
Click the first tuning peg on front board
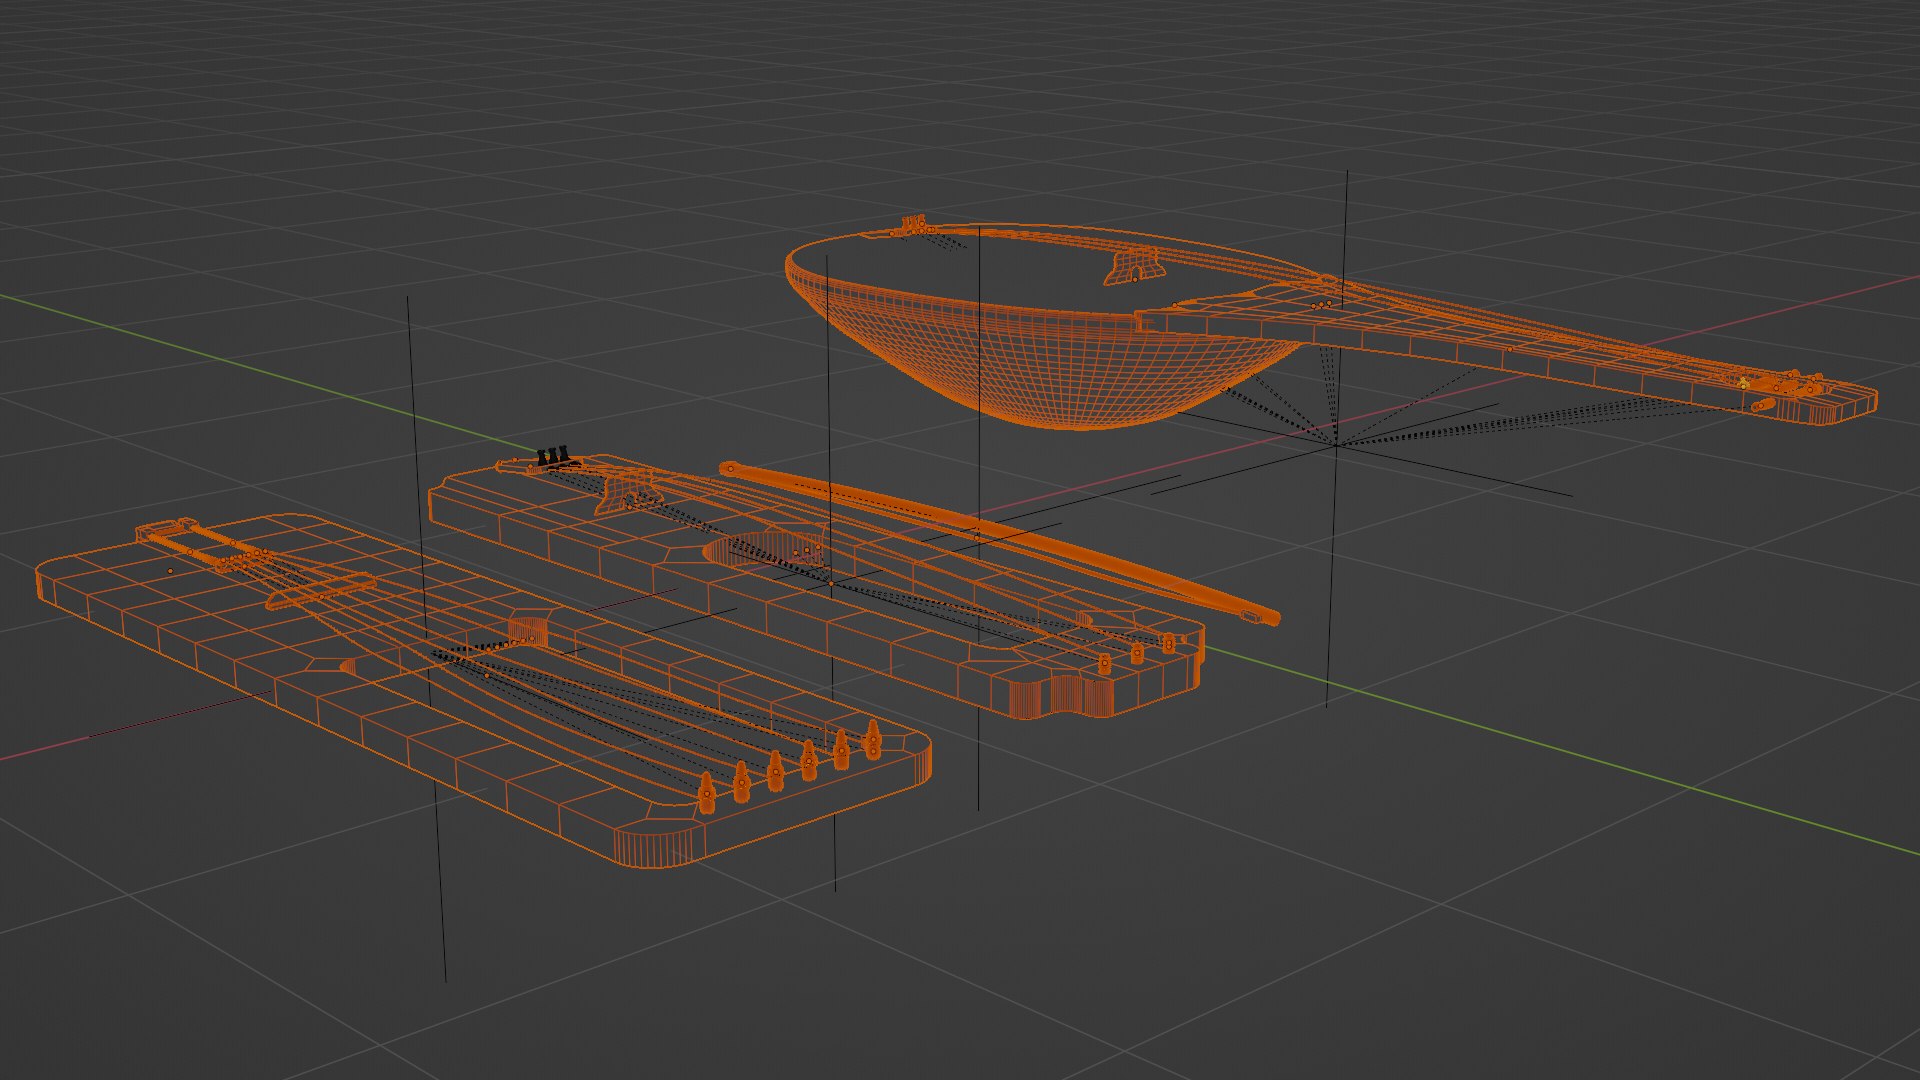(706, 795)
